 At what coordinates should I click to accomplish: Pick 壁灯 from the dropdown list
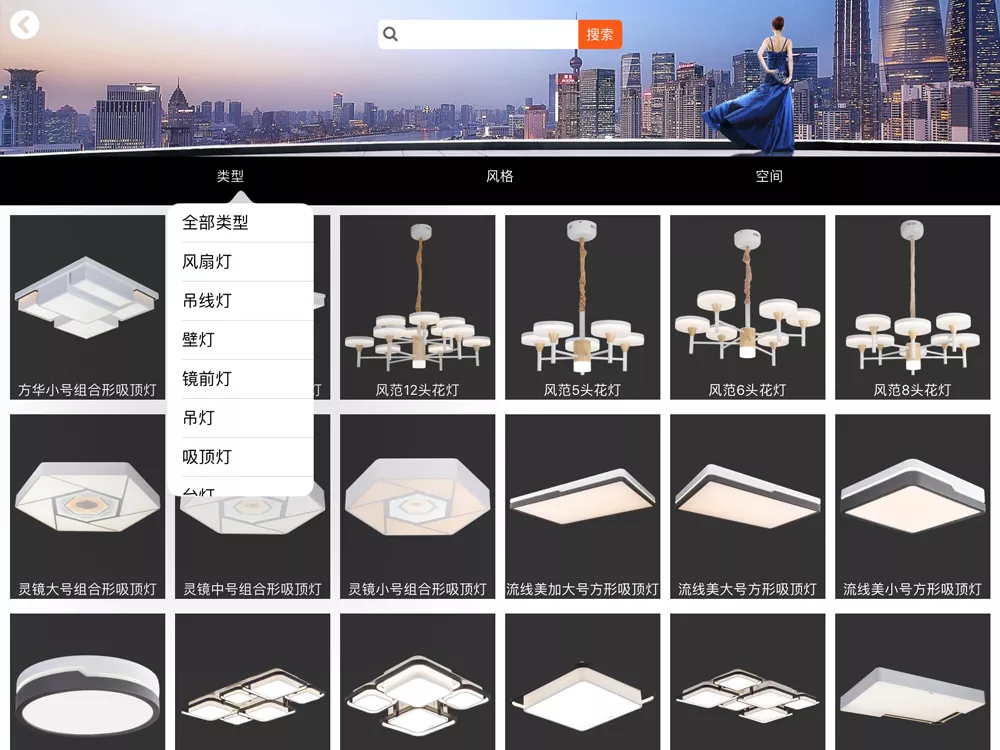(198, 340)
